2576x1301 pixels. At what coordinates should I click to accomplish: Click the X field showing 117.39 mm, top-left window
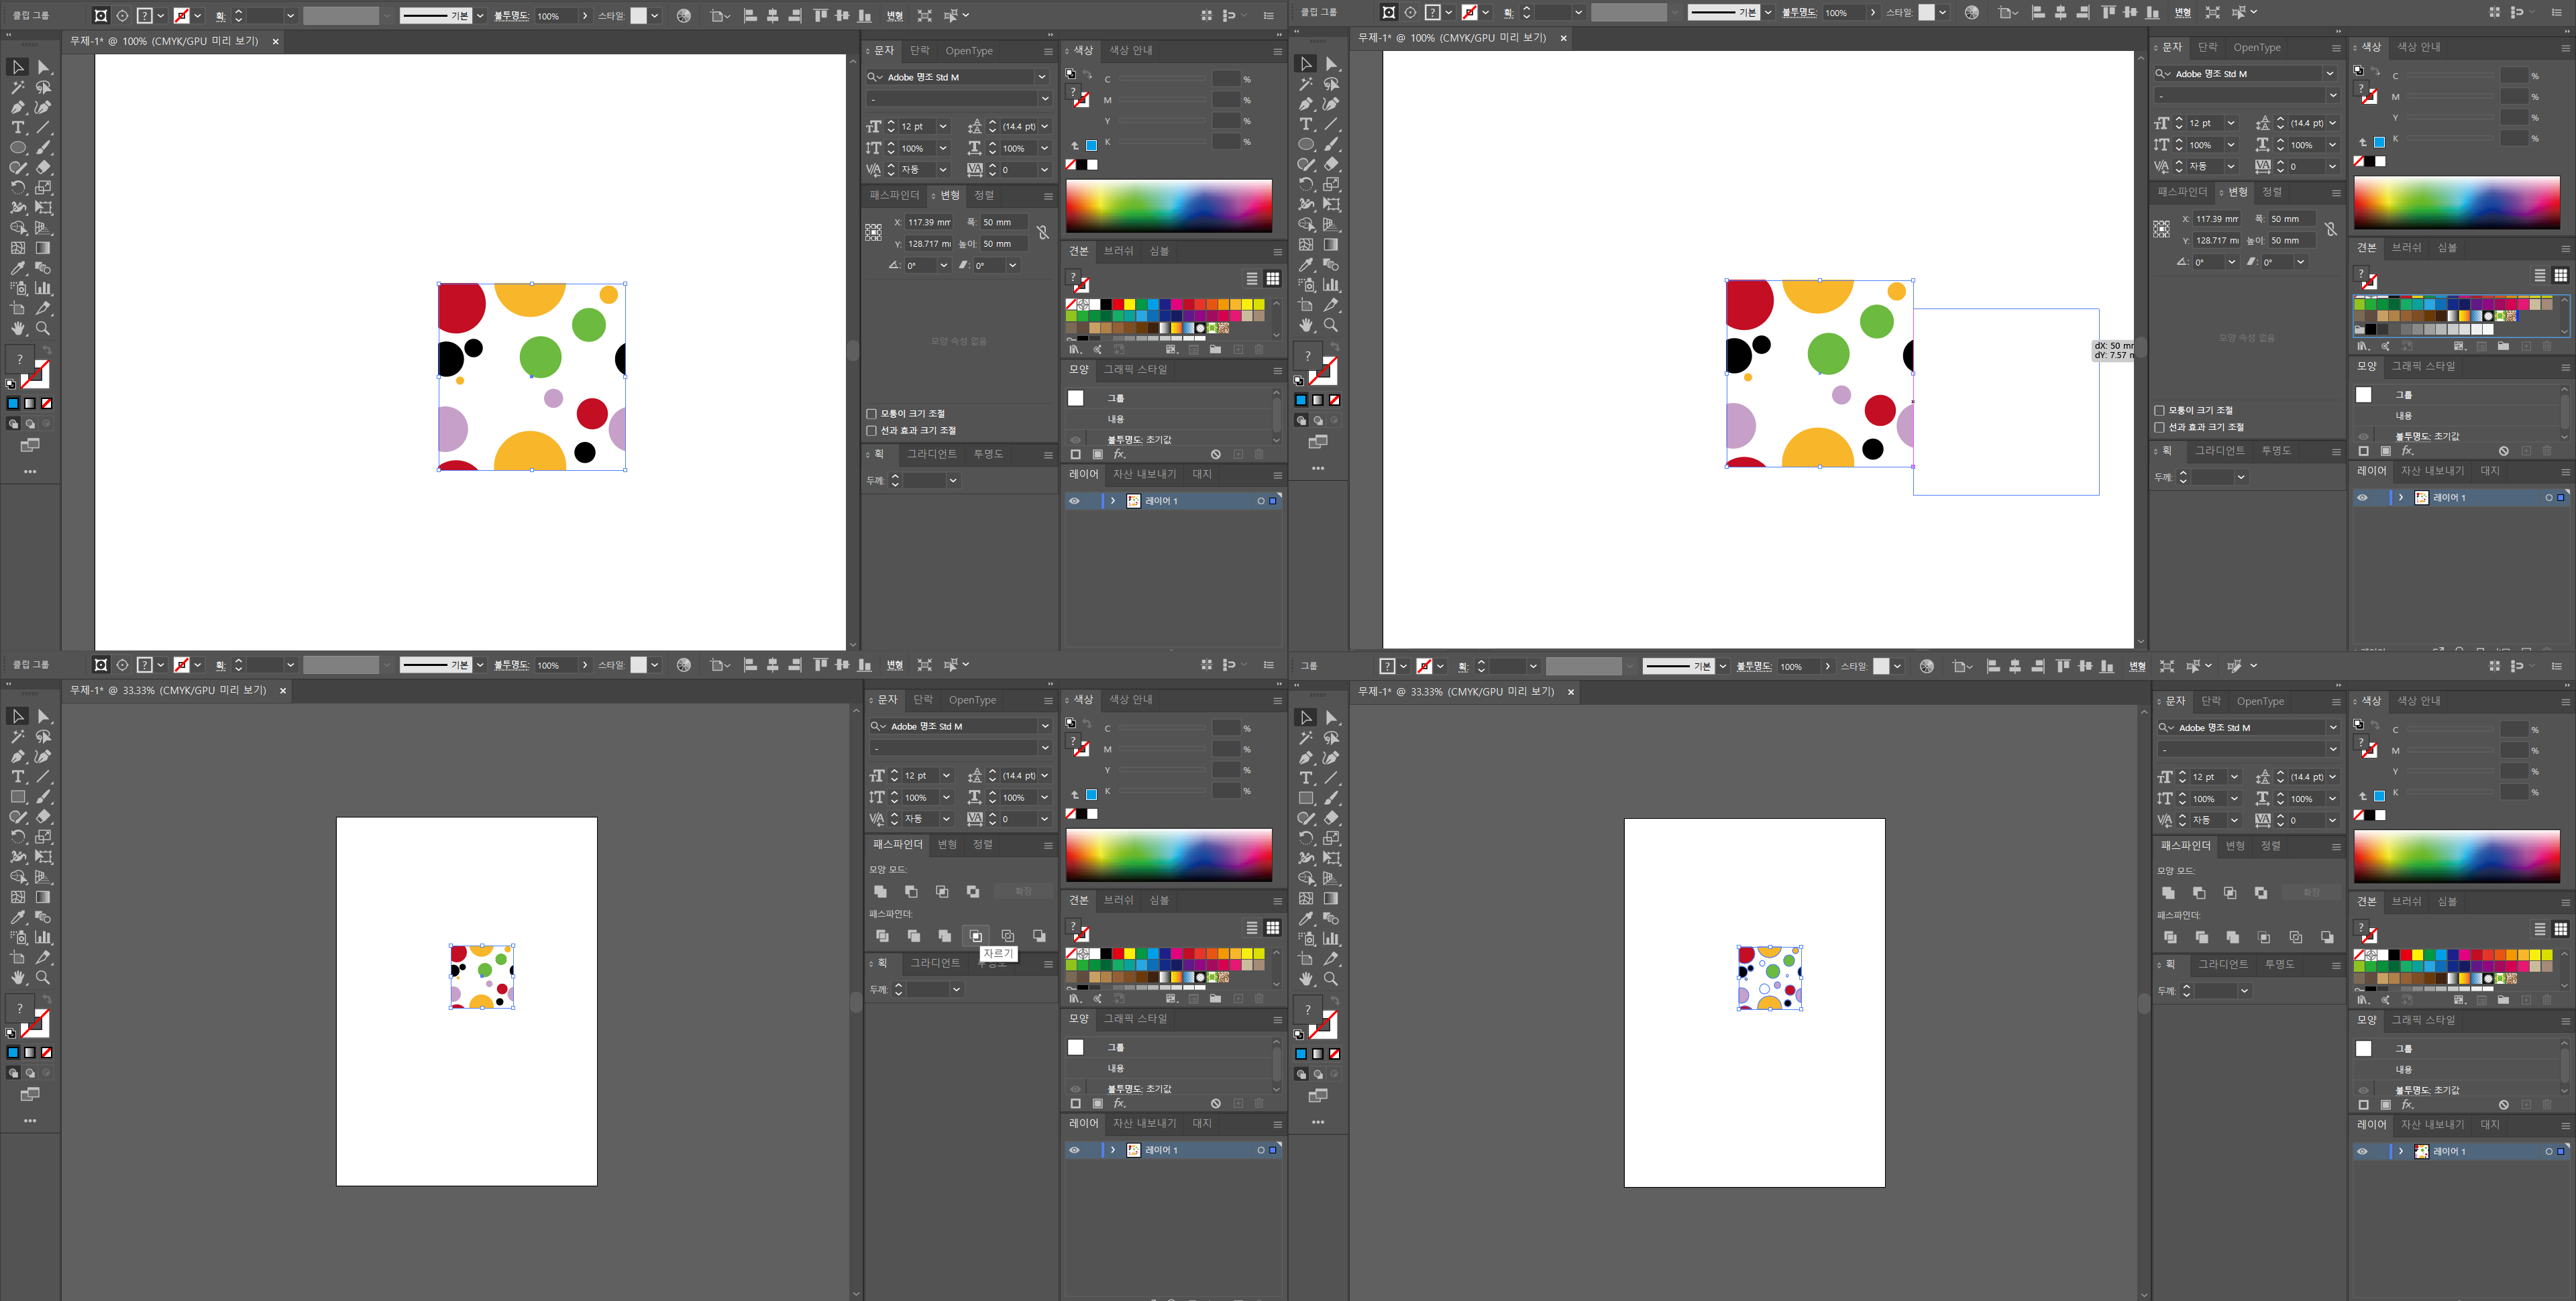click(x=929, y=222)
